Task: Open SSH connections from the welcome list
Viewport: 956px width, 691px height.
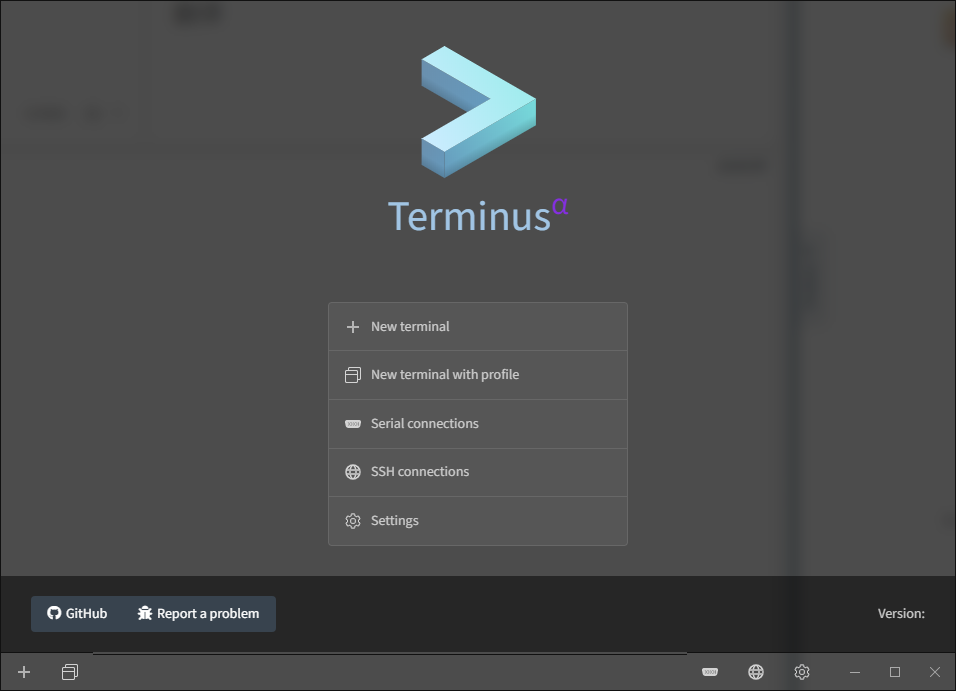Action: (x=477, y=472)
